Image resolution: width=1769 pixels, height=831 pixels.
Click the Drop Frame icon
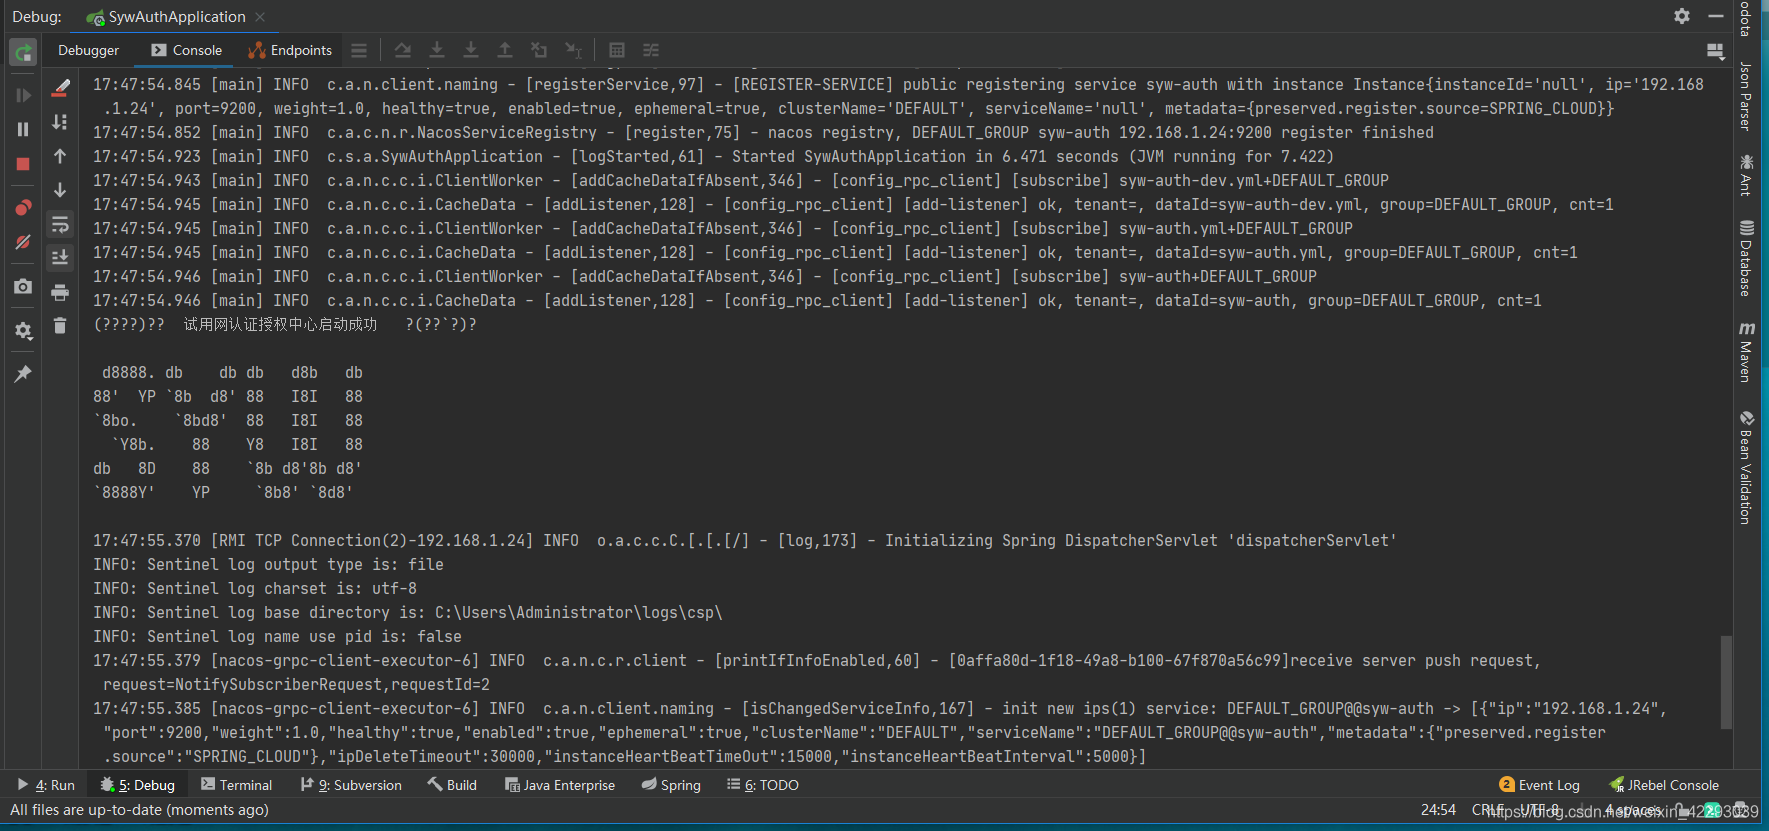click(539, 50)
